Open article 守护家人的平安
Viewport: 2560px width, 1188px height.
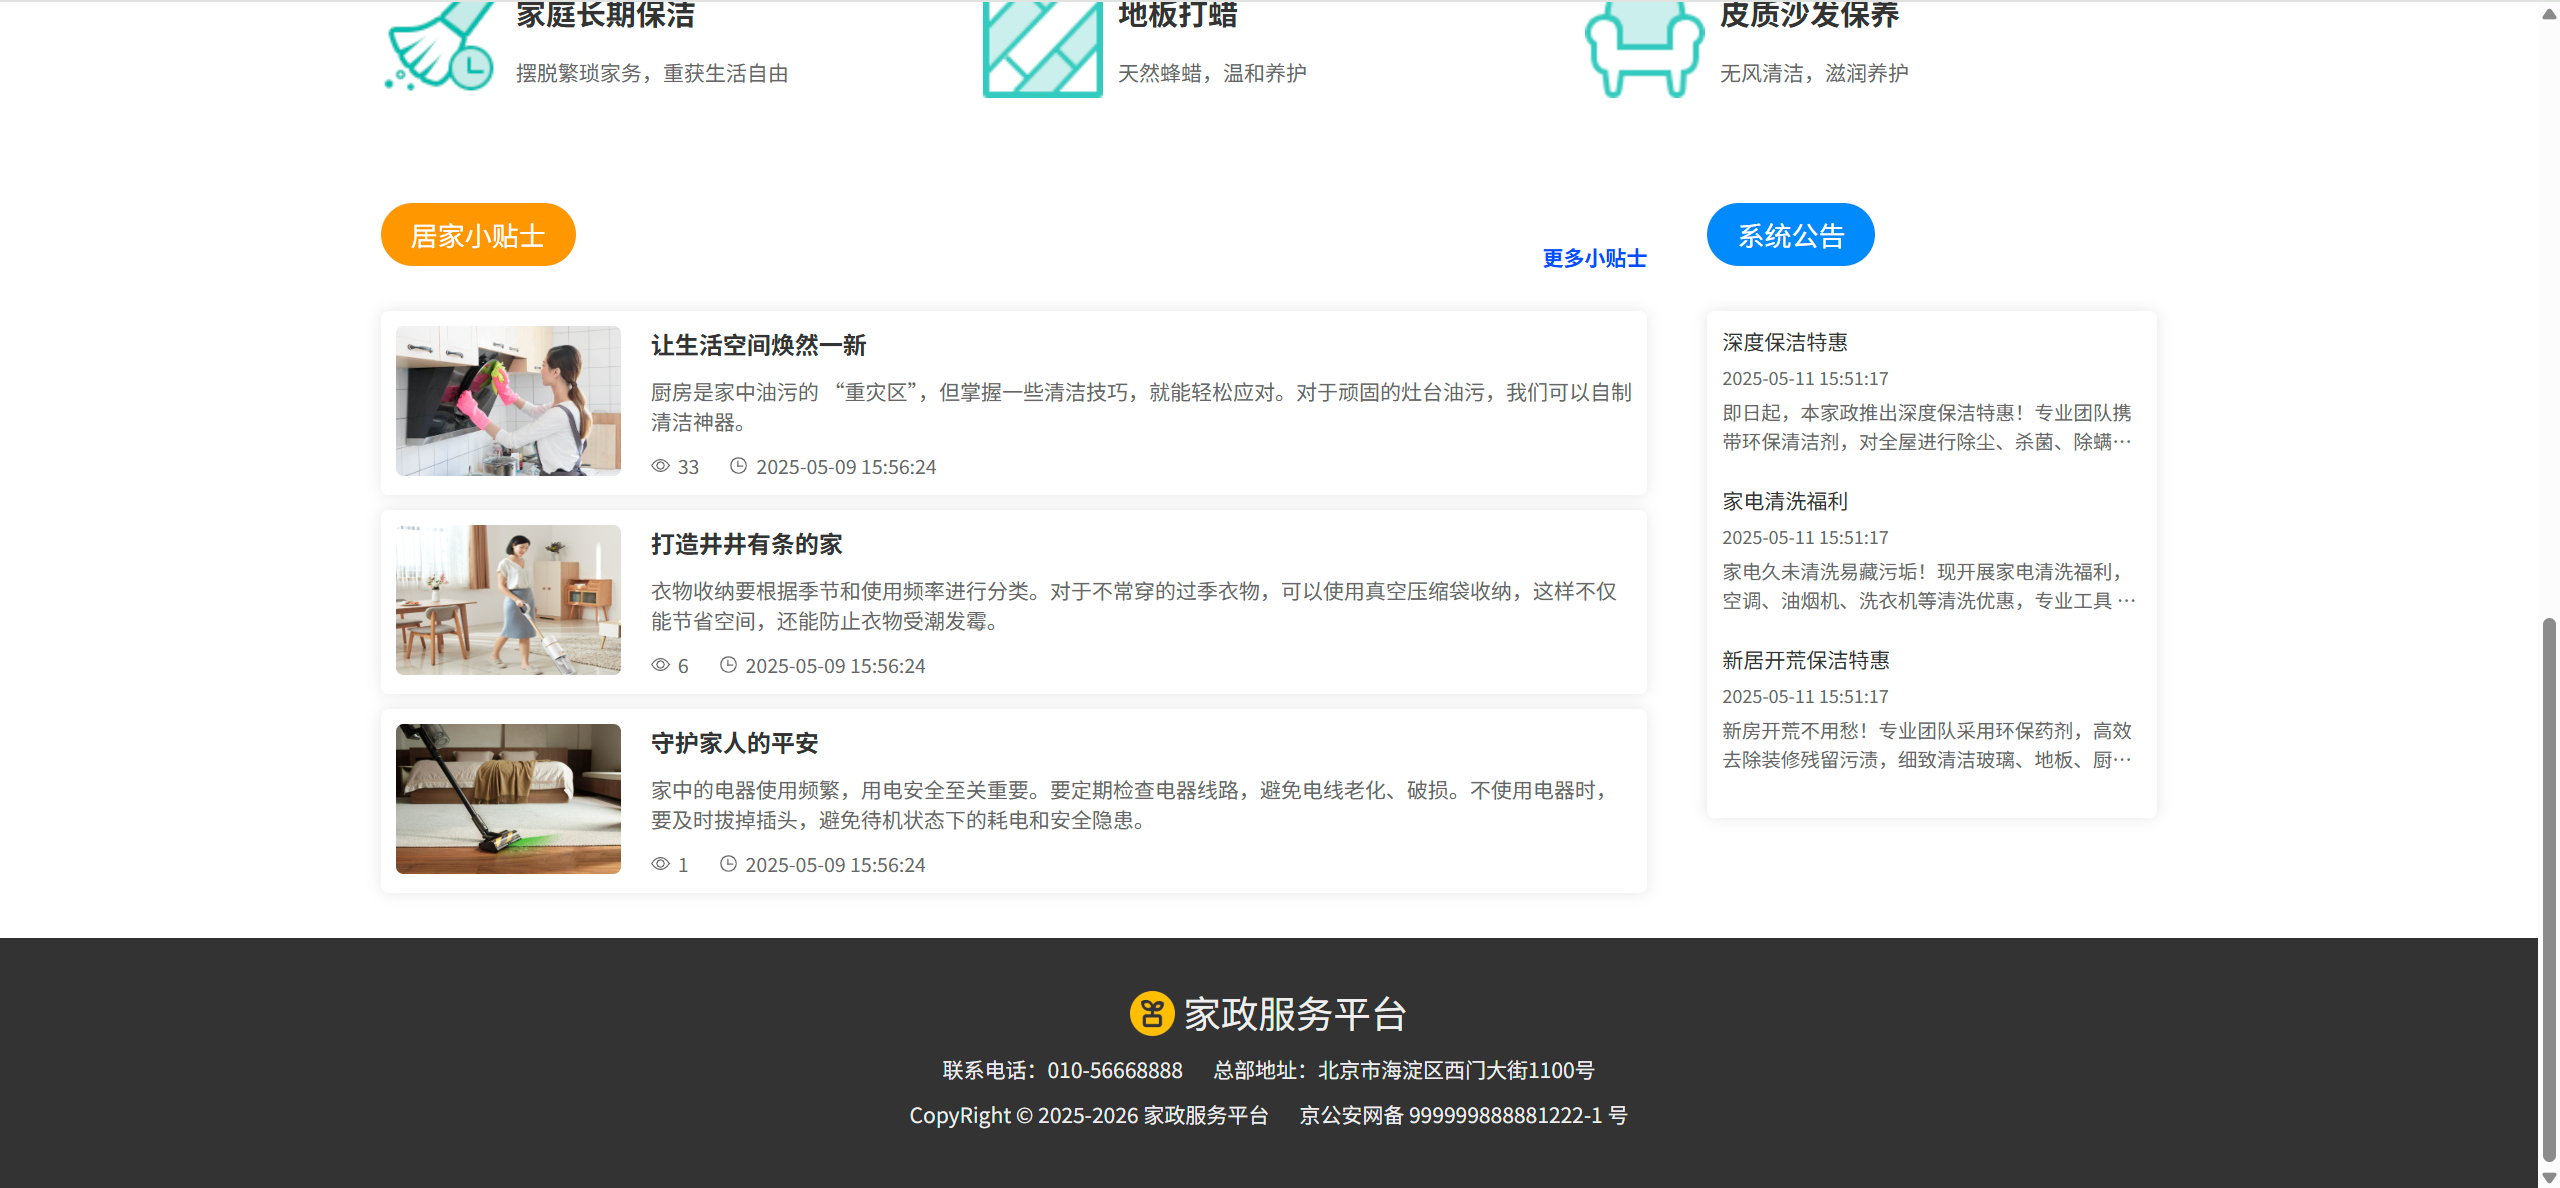[734, 743]
